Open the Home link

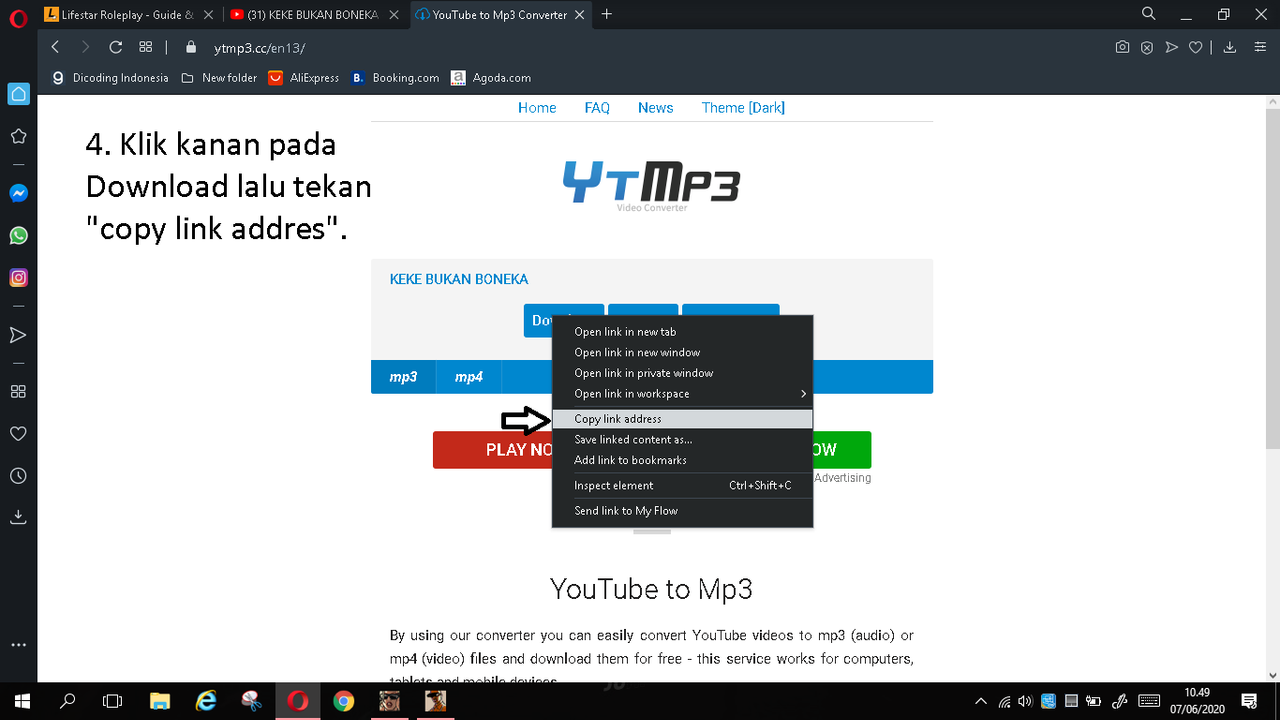tap(537, 108)
